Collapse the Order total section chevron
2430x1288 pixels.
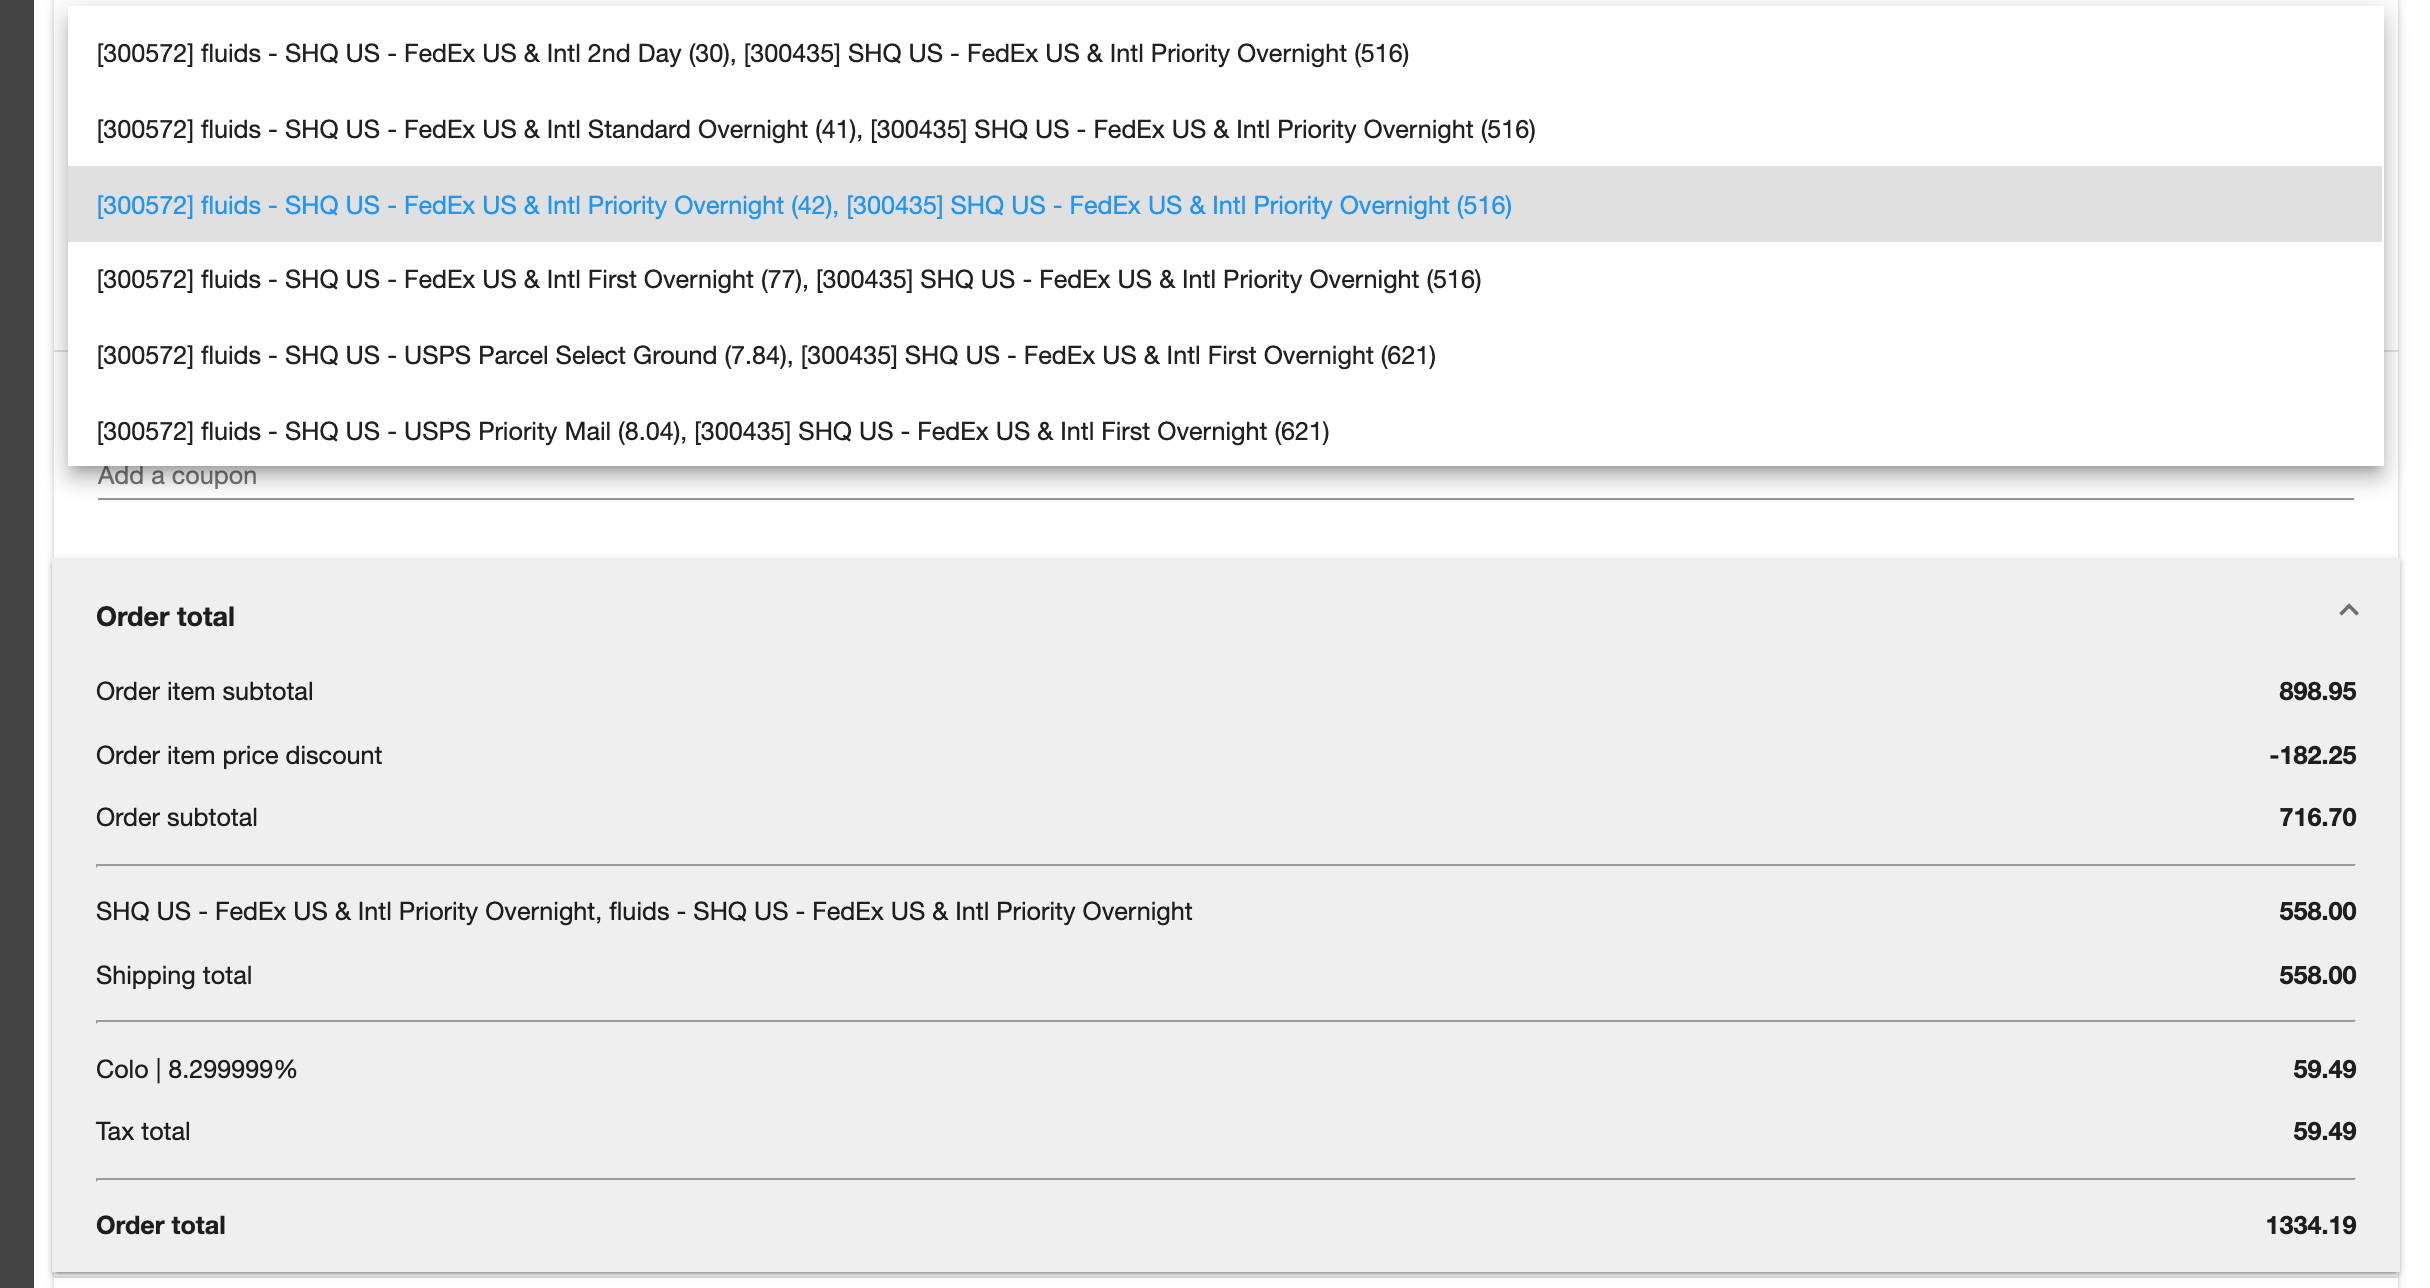[2348, 610]
